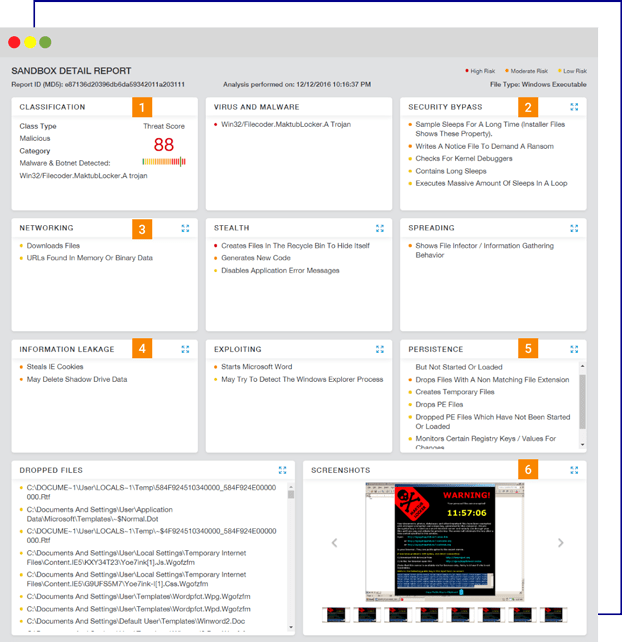Expand the Security Bypass panel
The width and height of the screenshot is (622, 642).
click(x=574, y=107)
